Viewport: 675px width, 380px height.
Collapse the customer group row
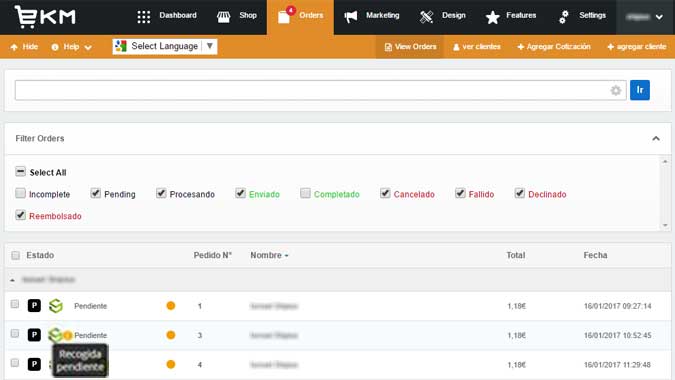click(x=12, y=280)
